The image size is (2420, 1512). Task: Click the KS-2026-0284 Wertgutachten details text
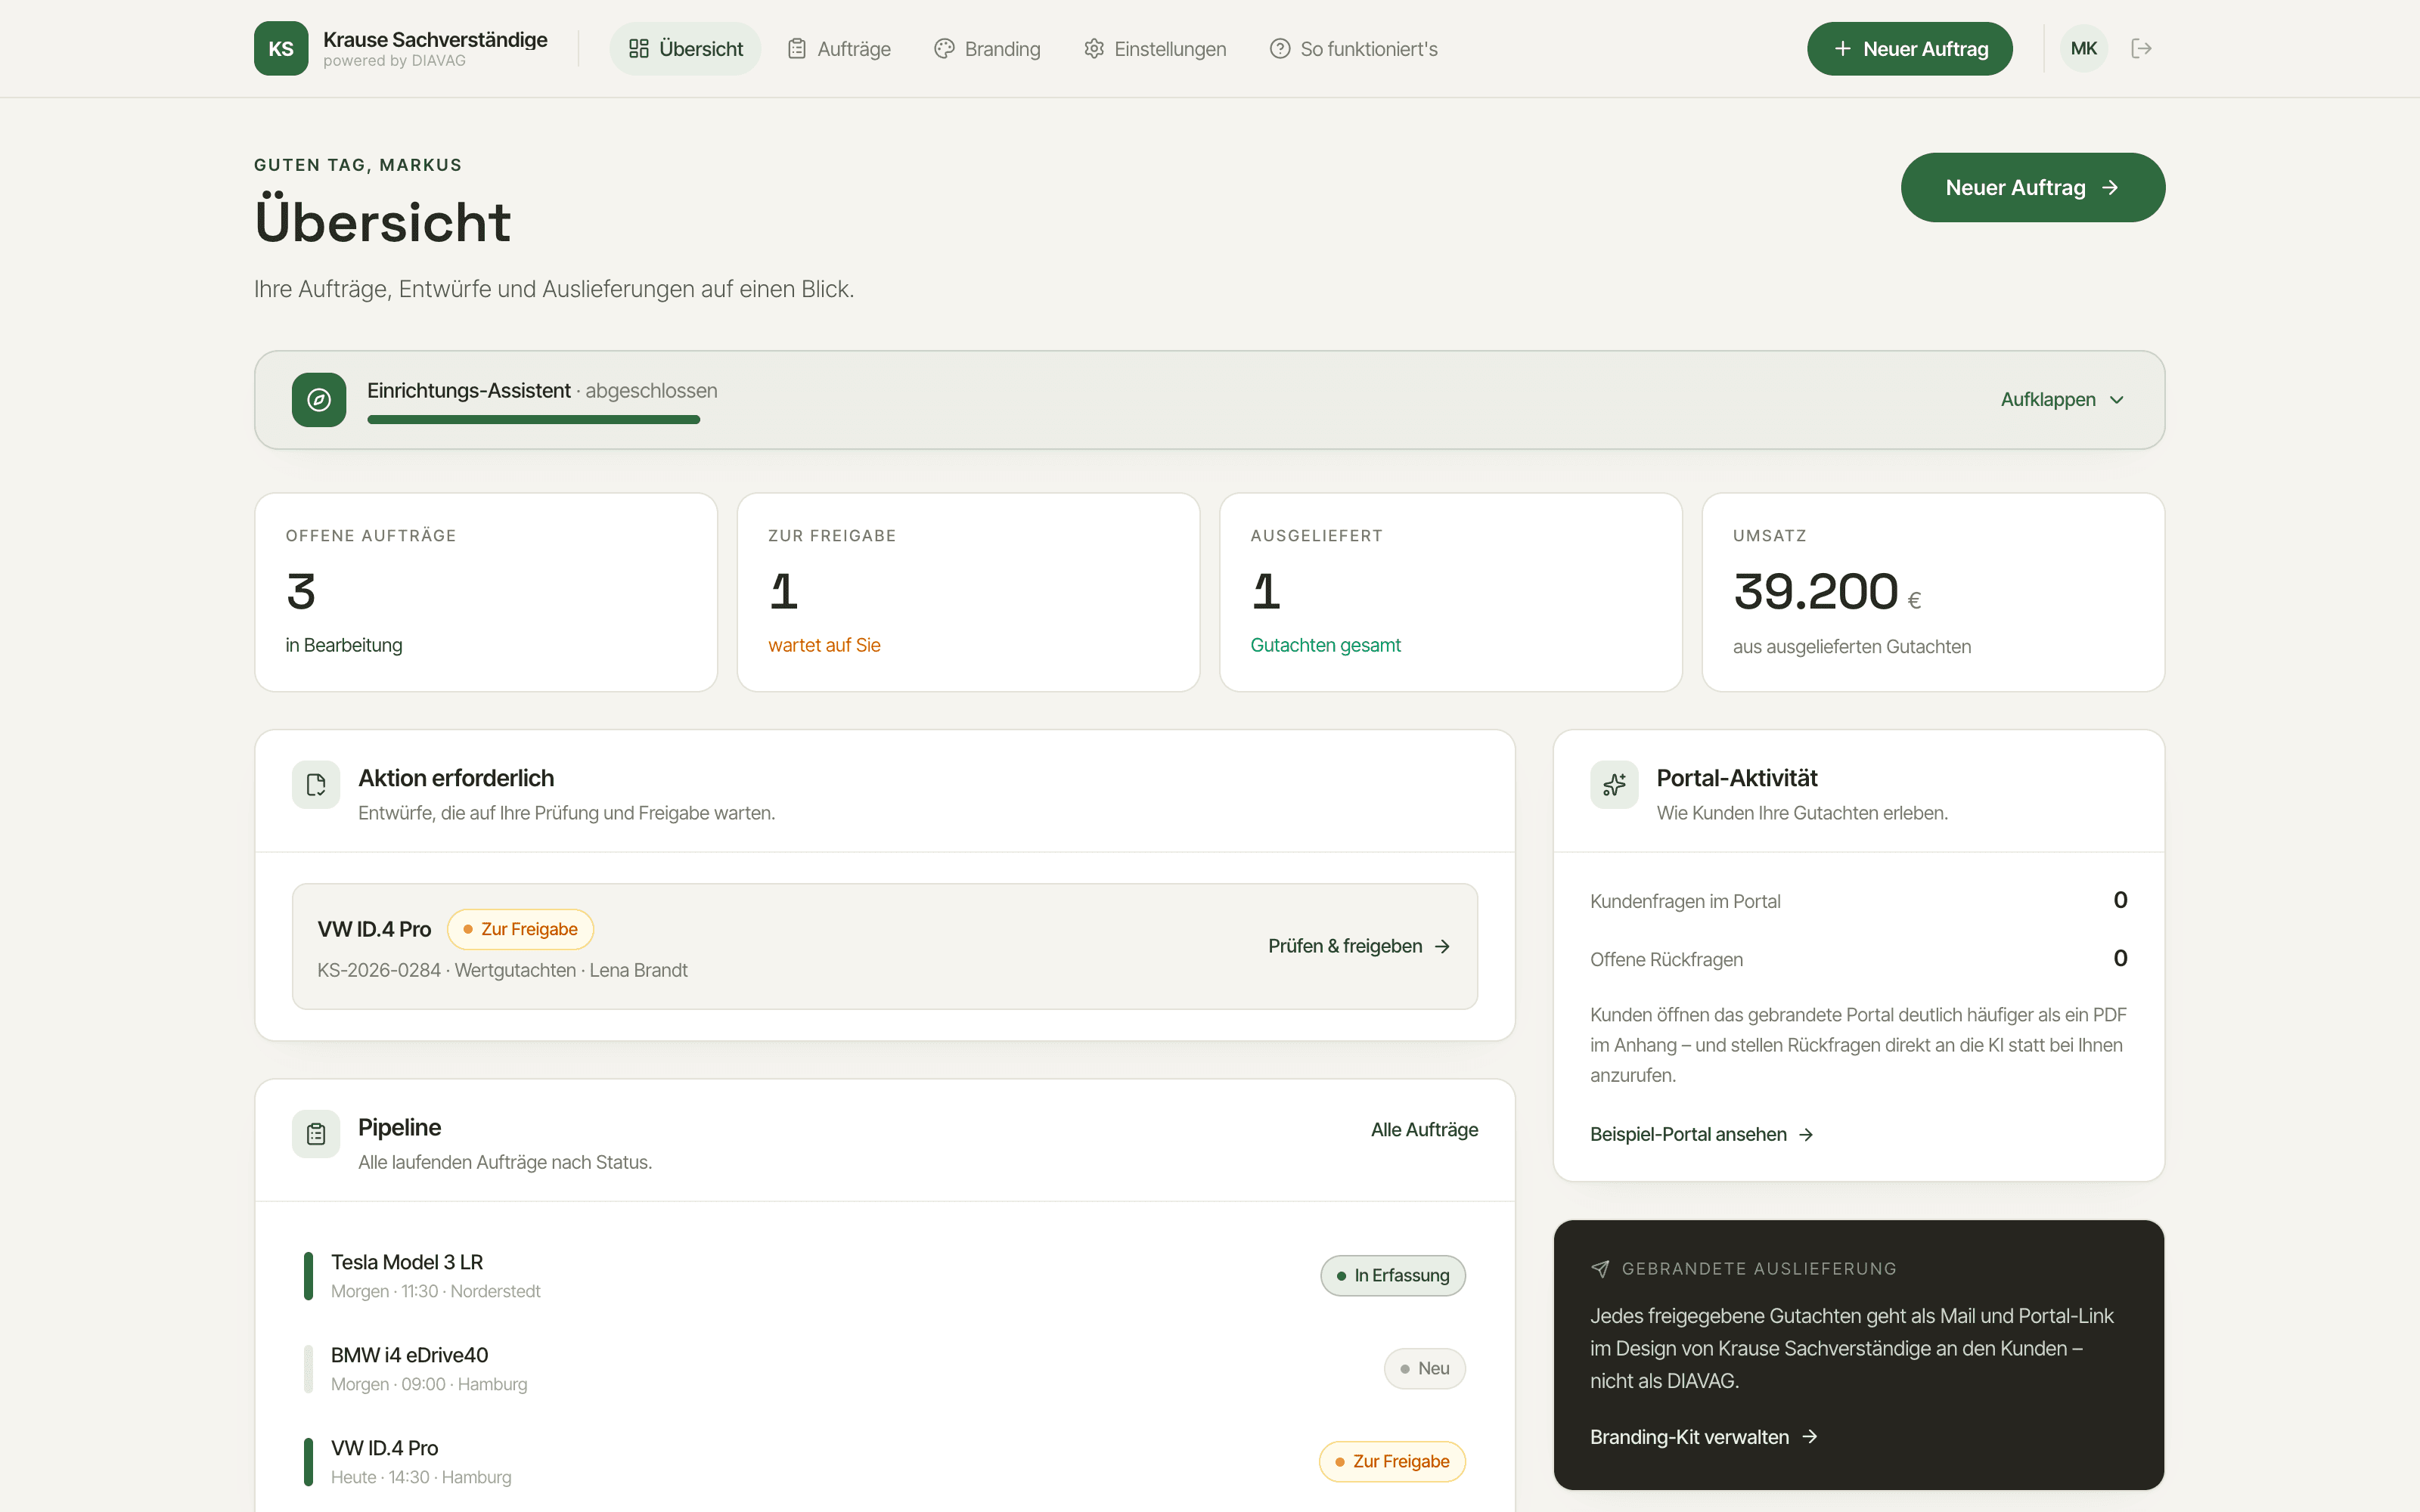[x=502, y=971]
